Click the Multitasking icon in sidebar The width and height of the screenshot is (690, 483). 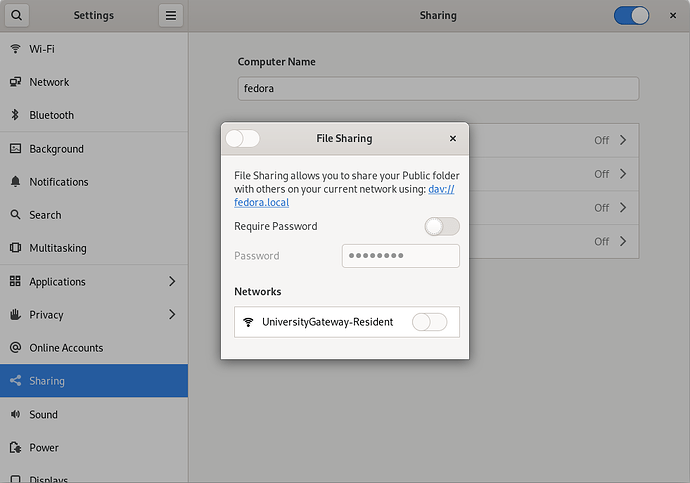(15, 248)
